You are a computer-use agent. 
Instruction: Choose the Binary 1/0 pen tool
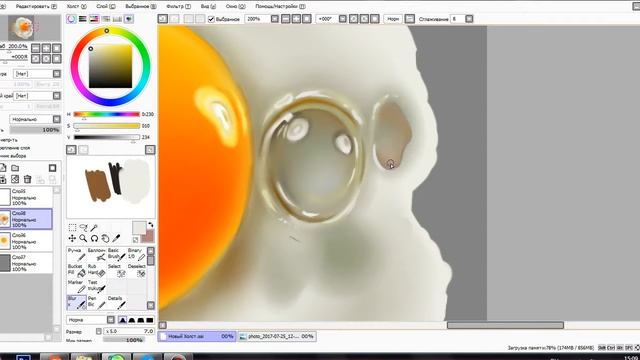[x=136, y=254]
